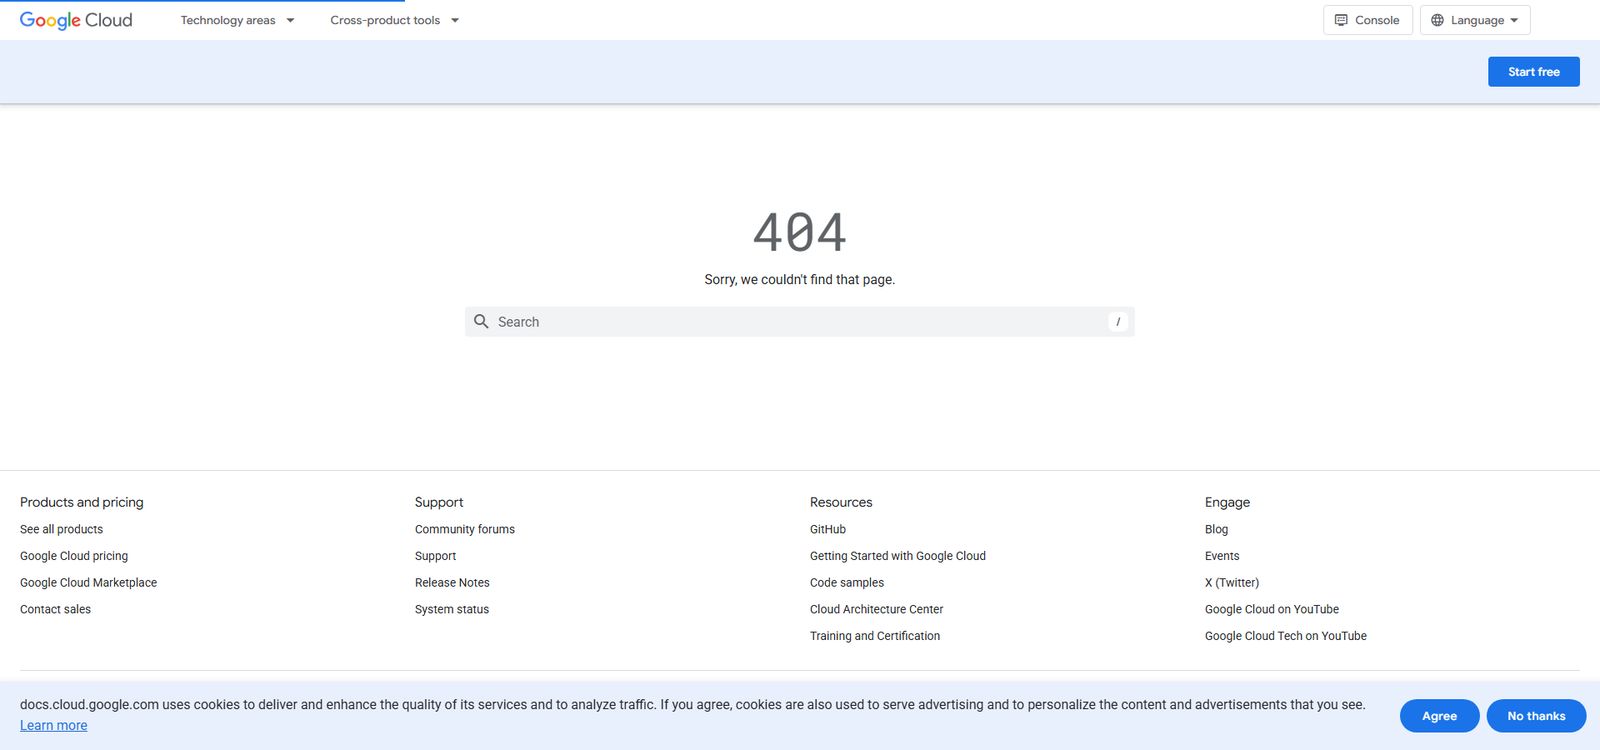This screenshot has width=1600, height=750.
Task: Open See all products link
Action: pyautogui.click(x=61, y=529)
